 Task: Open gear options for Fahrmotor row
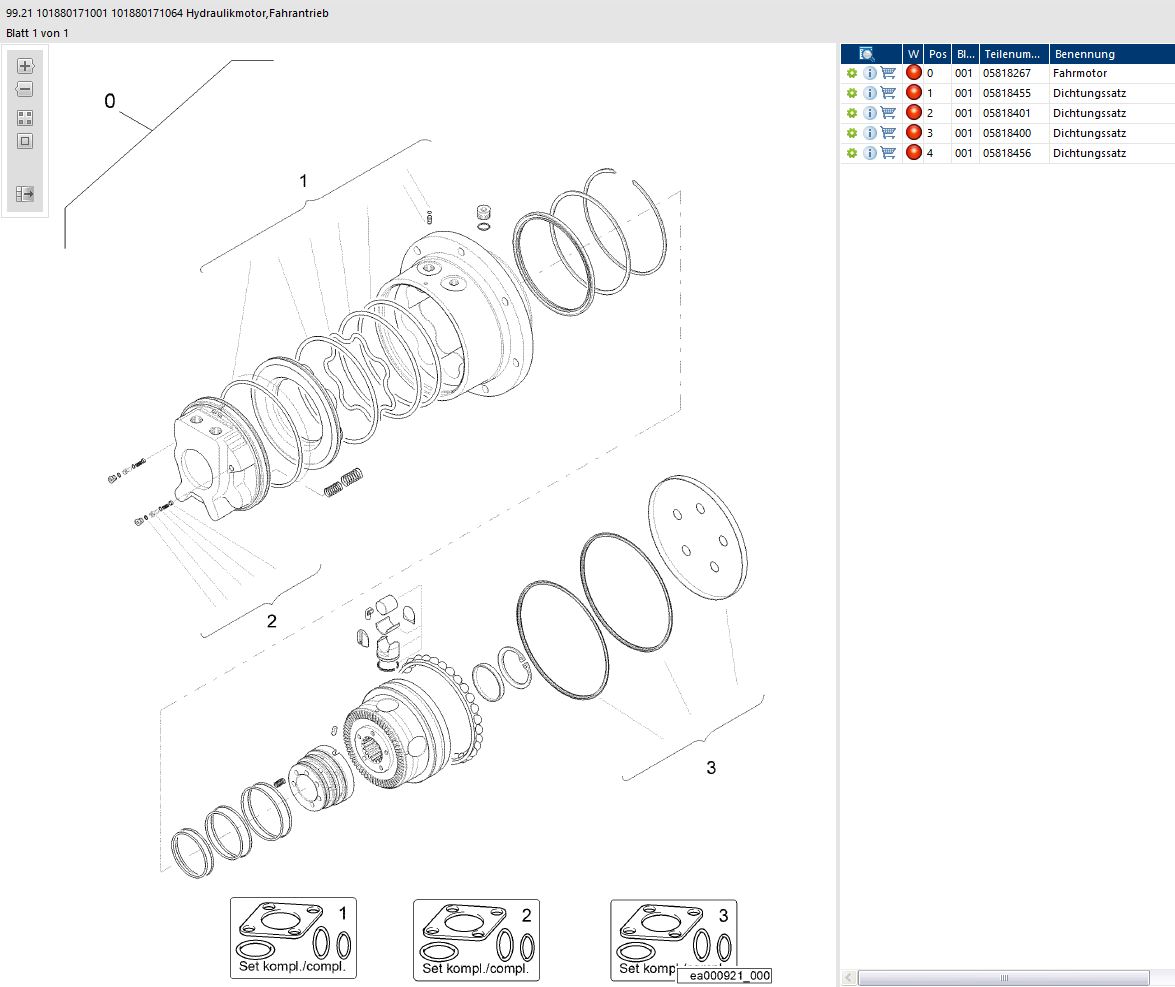click(x=852, y=73)
